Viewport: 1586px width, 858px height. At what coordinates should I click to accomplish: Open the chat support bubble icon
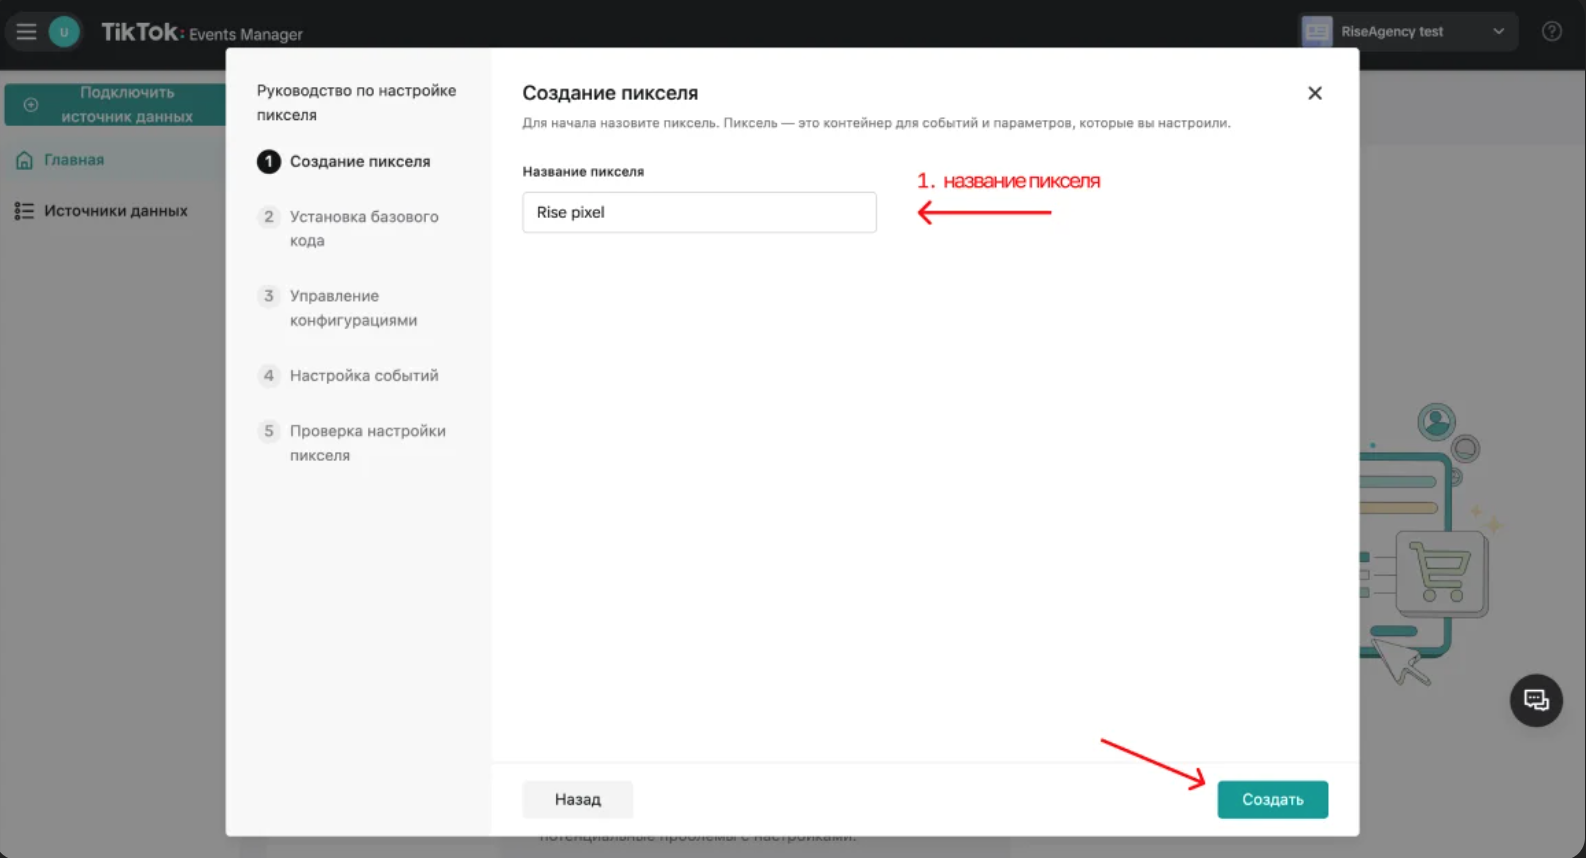(x=1535, y=700)
